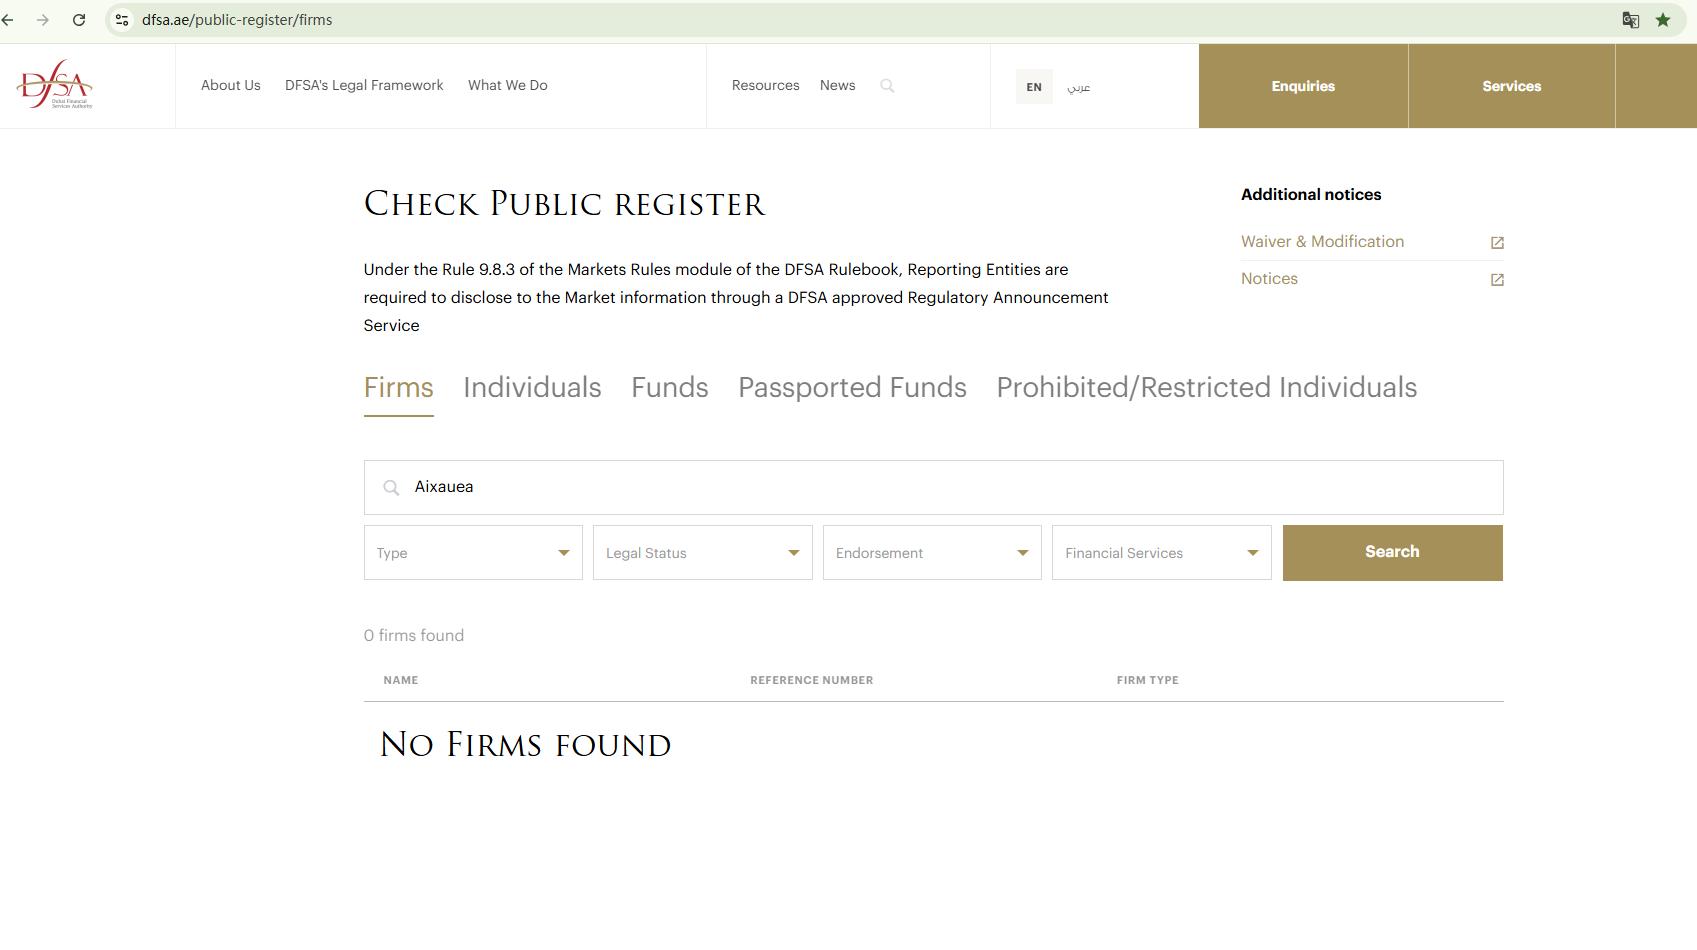Open the What We Do menu
Image resolution: width=1697 pixels, height=950 pixels.
[x=508, y=85]
